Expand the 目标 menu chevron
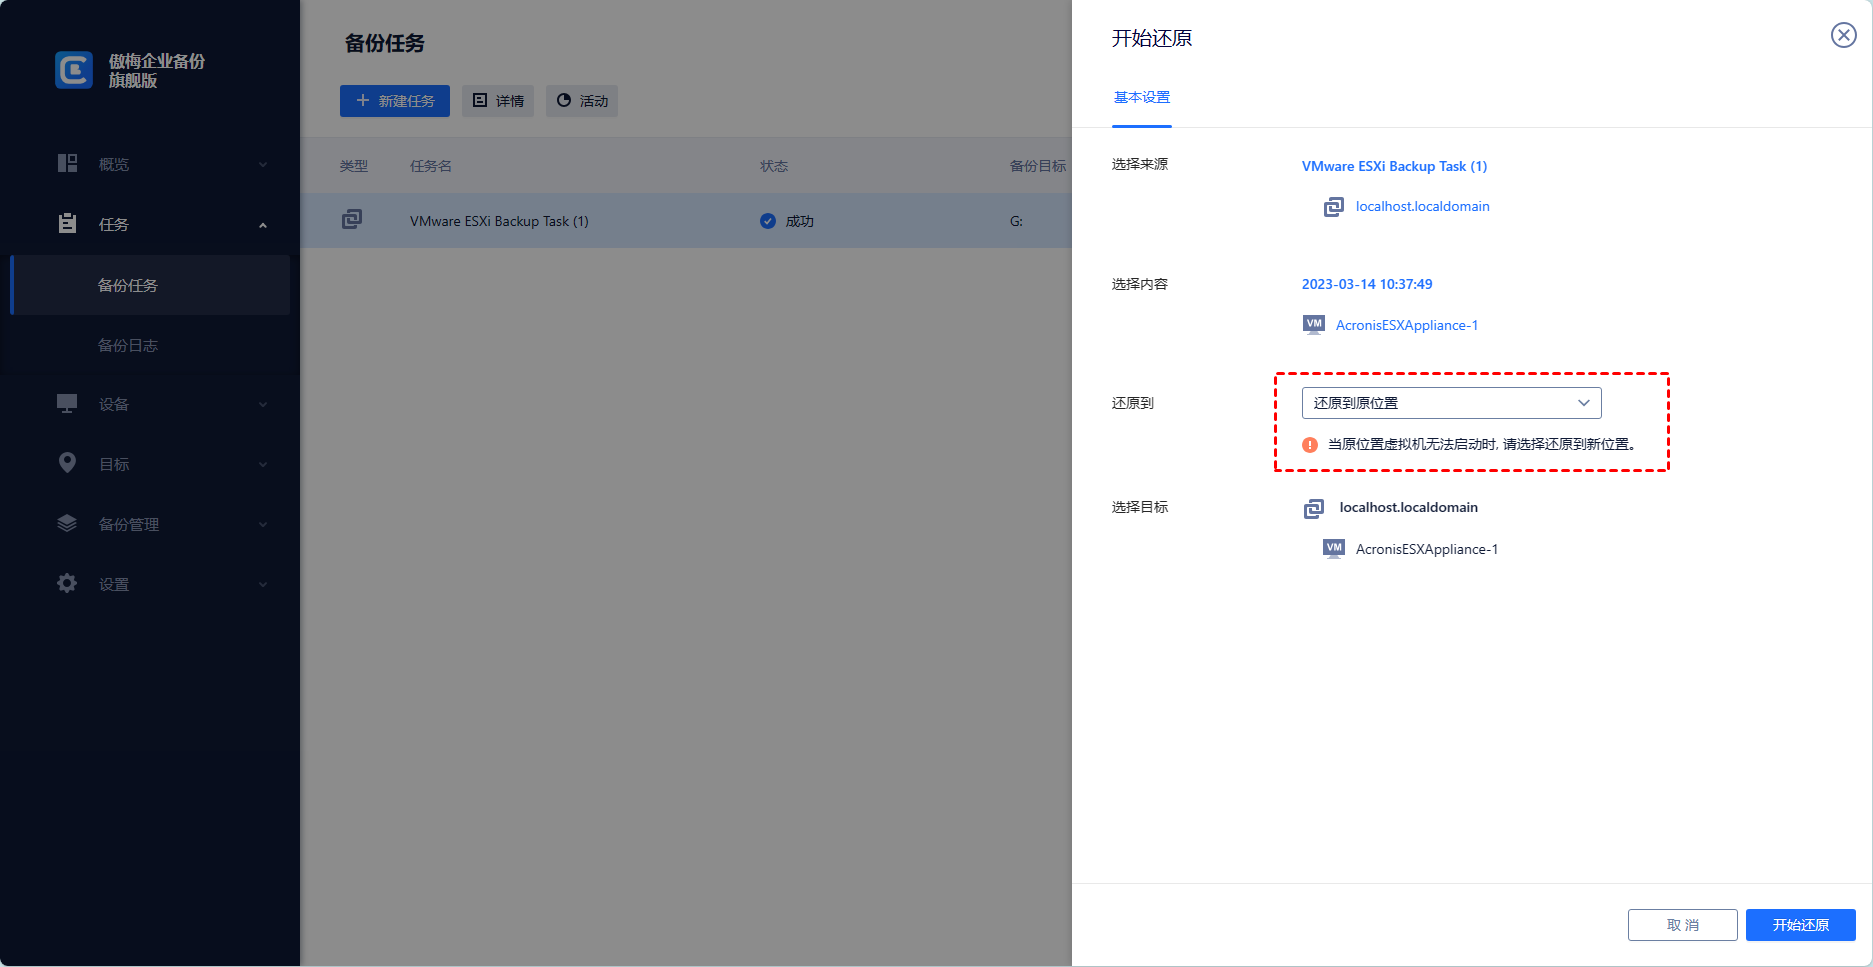This screenshot has width=1873, height=967. [263, 464]
